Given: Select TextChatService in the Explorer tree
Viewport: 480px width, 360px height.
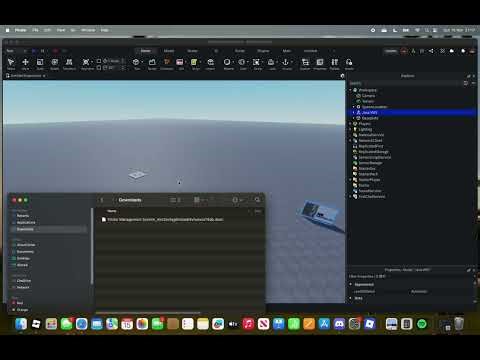Looking at the screenshot, I should 371,196.
